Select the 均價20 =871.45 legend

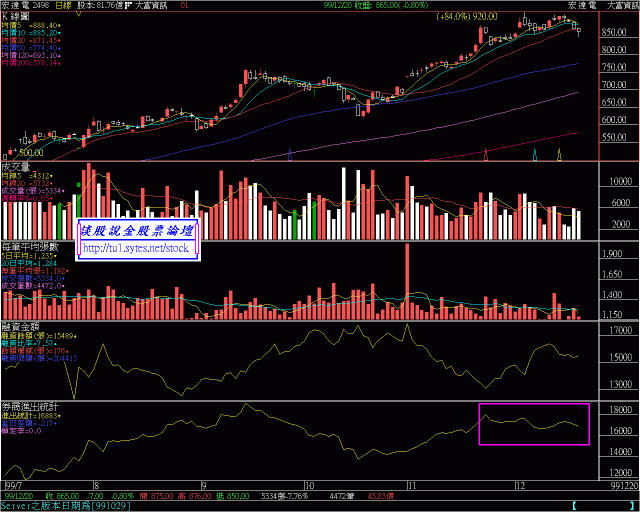click(31, 40)
